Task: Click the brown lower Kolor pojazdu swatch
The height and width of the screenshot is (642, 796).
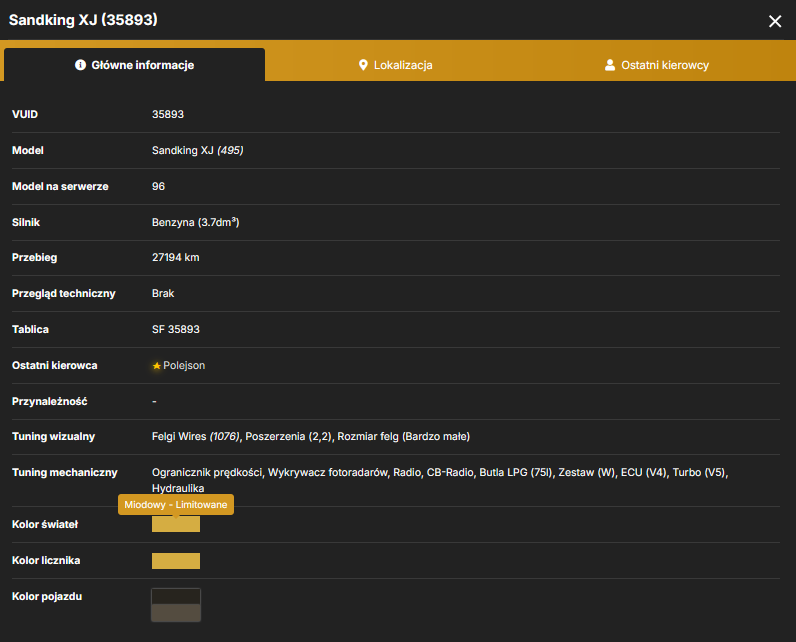Action: 176,613
